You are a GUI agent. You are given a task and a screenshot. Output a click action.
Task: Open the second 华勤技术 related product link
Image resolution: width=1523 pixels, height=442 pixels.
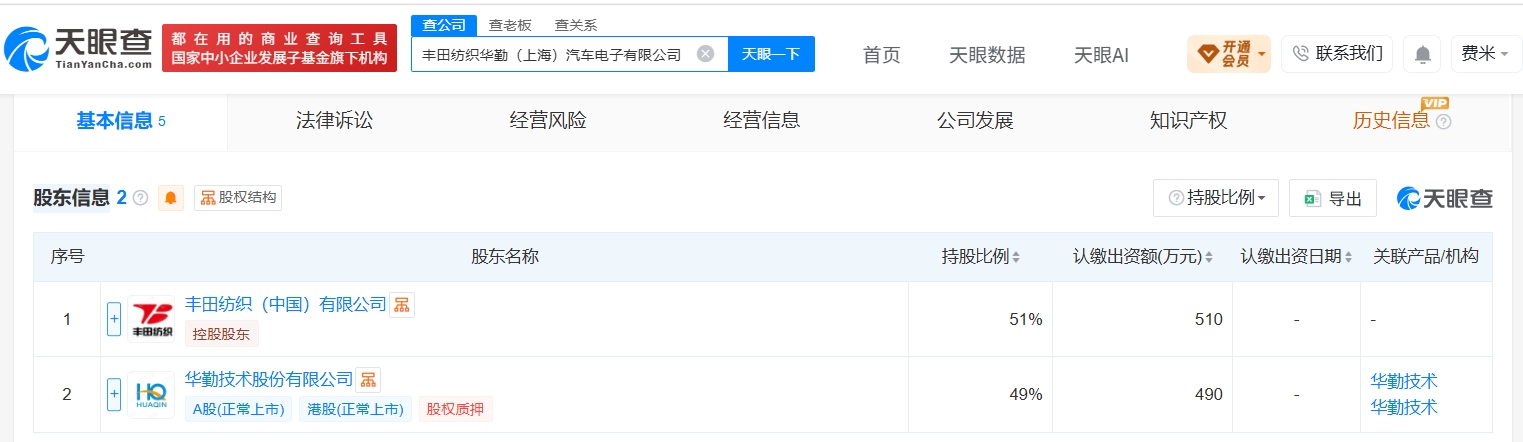(x=1403, y=407)
